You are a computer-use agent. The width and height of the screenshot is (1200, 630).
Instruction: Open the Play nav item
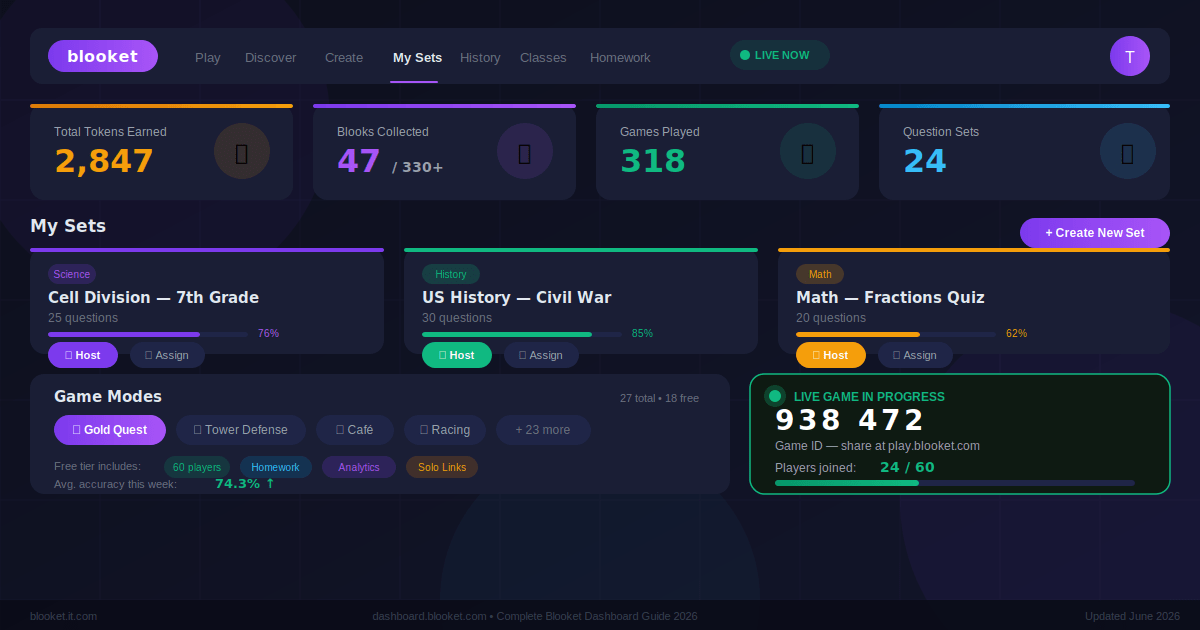click(x=208, y=58)
